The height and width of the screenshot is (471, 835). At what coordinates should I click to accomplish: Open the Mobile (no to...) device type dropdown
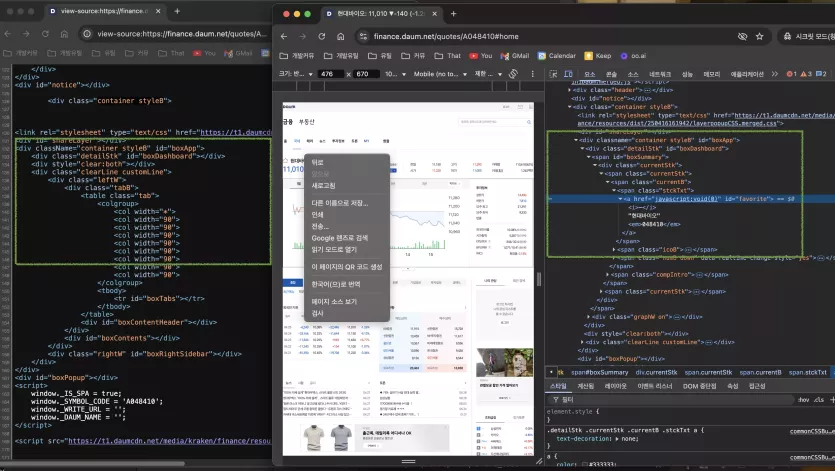point(440,74)
